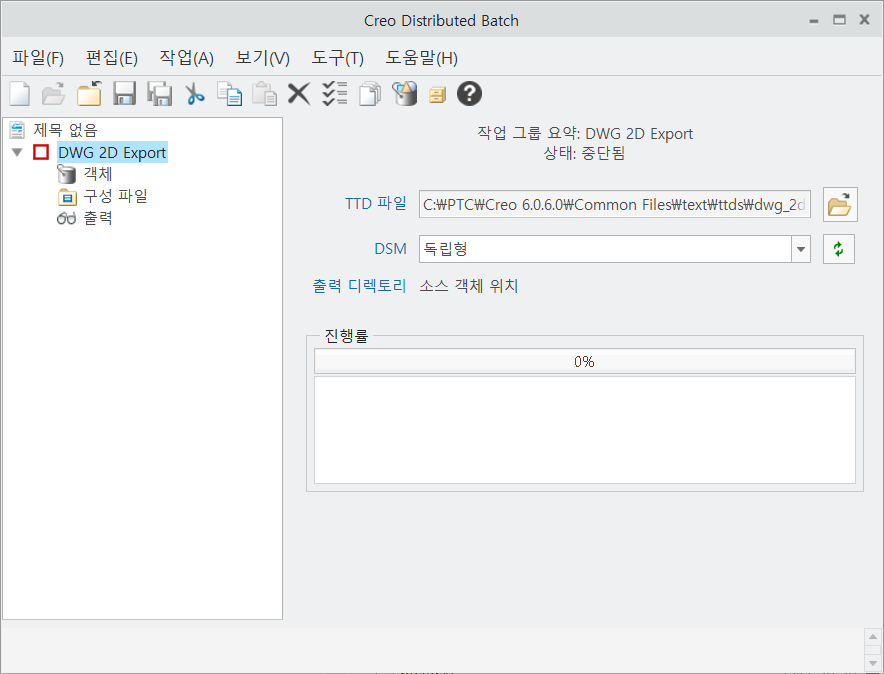Select the 객체 tree item
The height and width of the screenshot is (674, 884).
98,174
